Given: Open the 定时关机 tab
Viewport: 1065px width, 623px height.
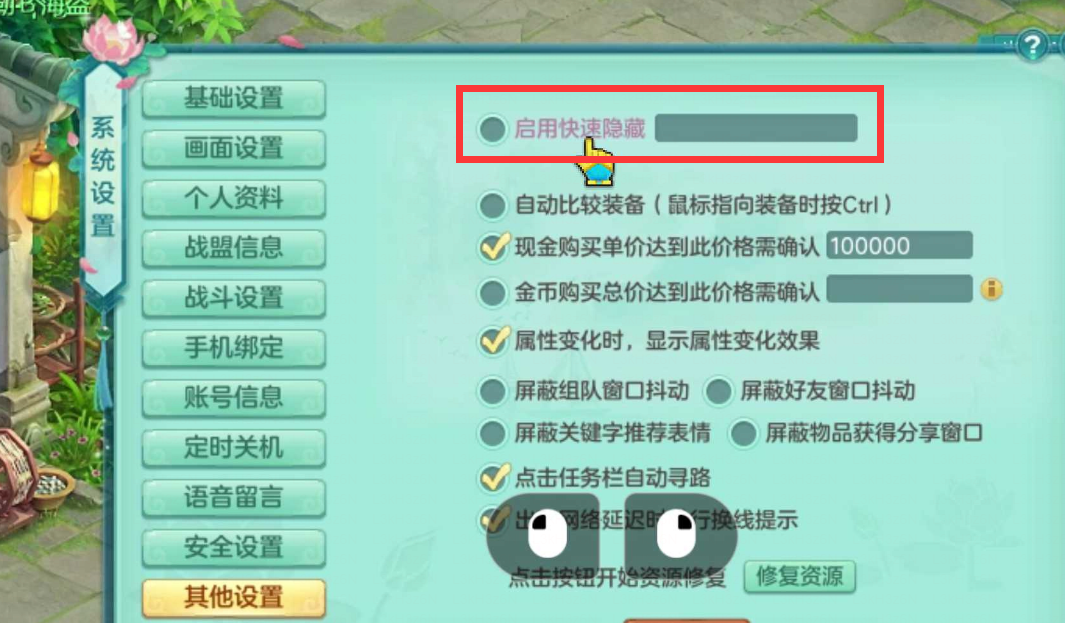Looking at the screenshot, I should coord(234,448).
